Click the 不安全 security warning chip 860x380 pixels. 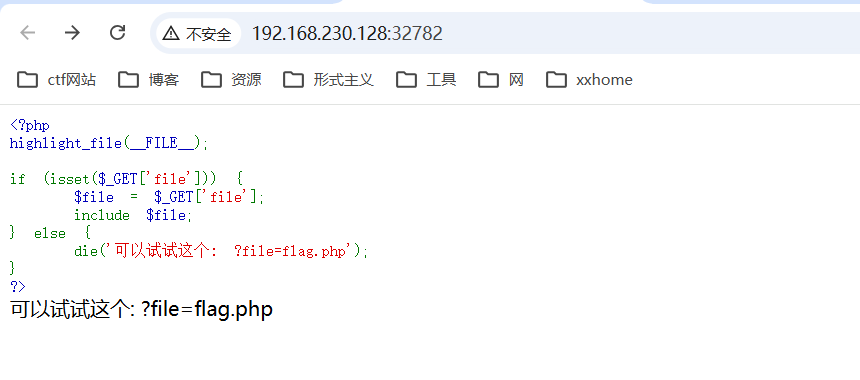[198, 33]
